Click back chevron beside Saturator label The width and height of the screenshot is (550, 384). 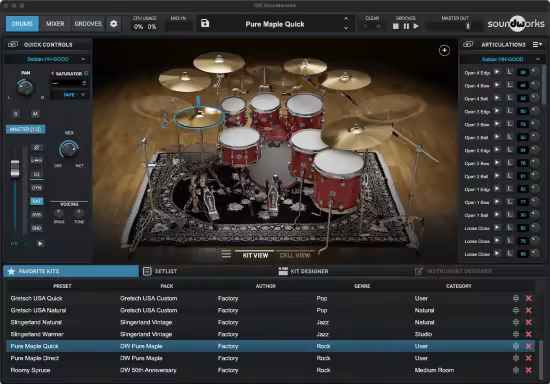(53, 73)
